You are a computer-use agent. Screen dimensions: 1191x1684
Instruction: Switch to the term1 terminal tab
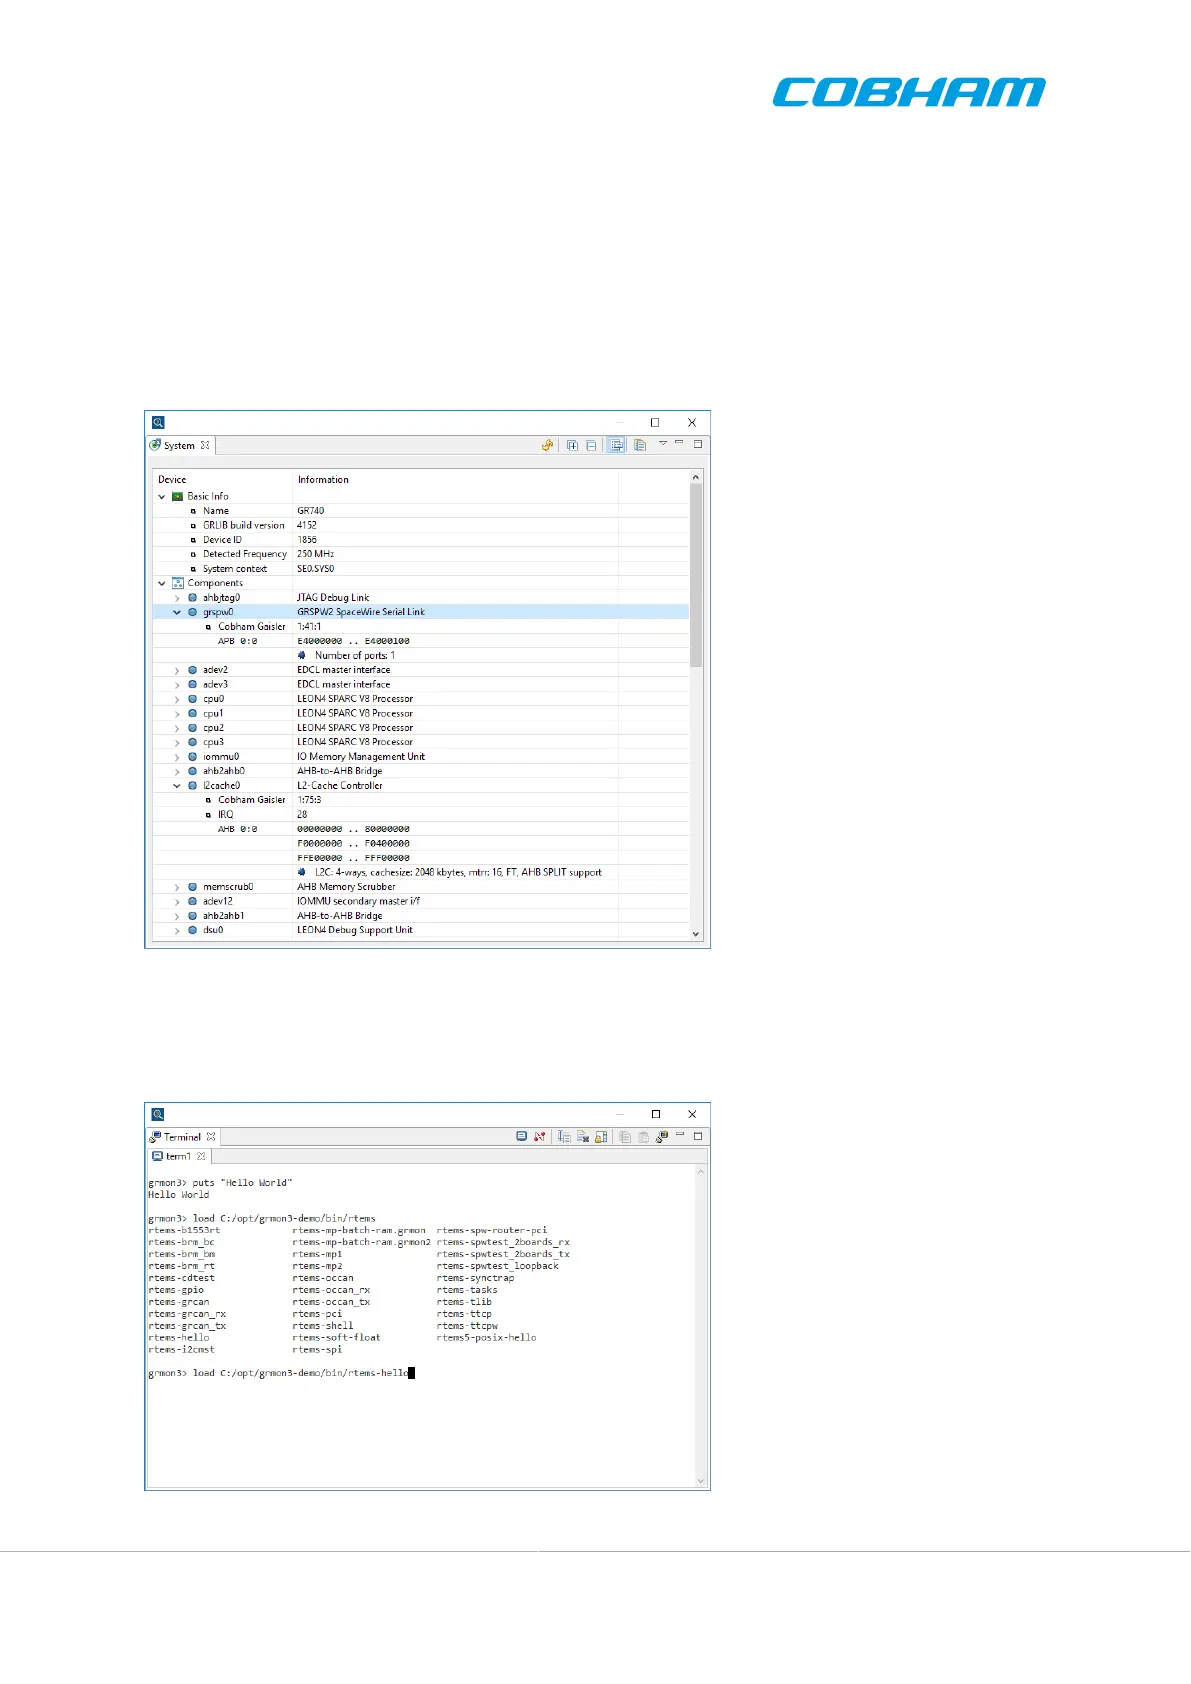click(x=177, y=1156)
